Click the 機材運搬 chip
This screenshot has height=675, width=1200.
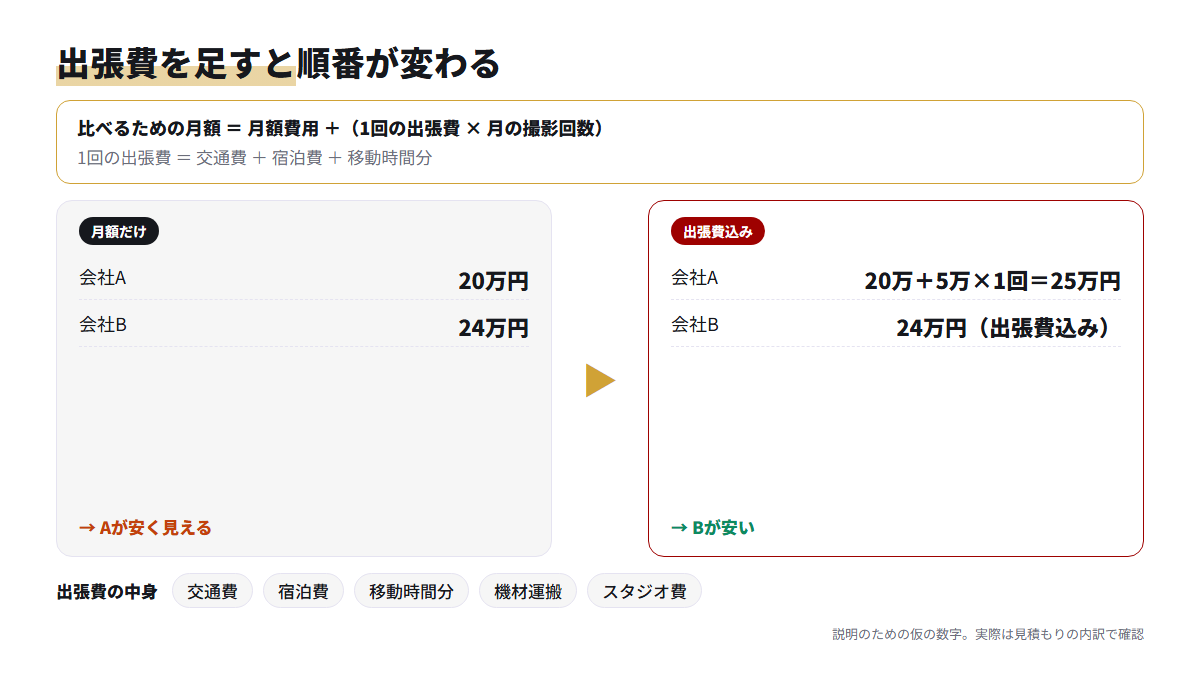point(528,591)
